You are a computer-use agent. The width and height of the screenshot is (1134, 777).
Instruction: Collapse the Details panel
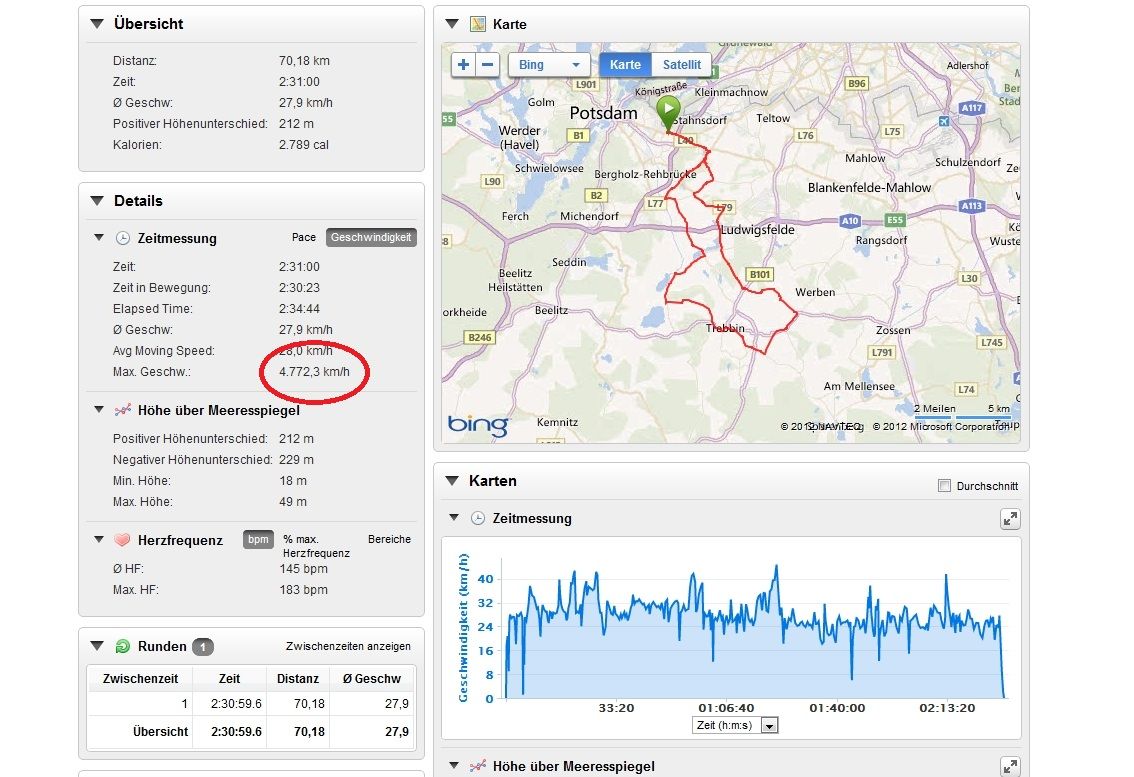click(x=97, y=201)
